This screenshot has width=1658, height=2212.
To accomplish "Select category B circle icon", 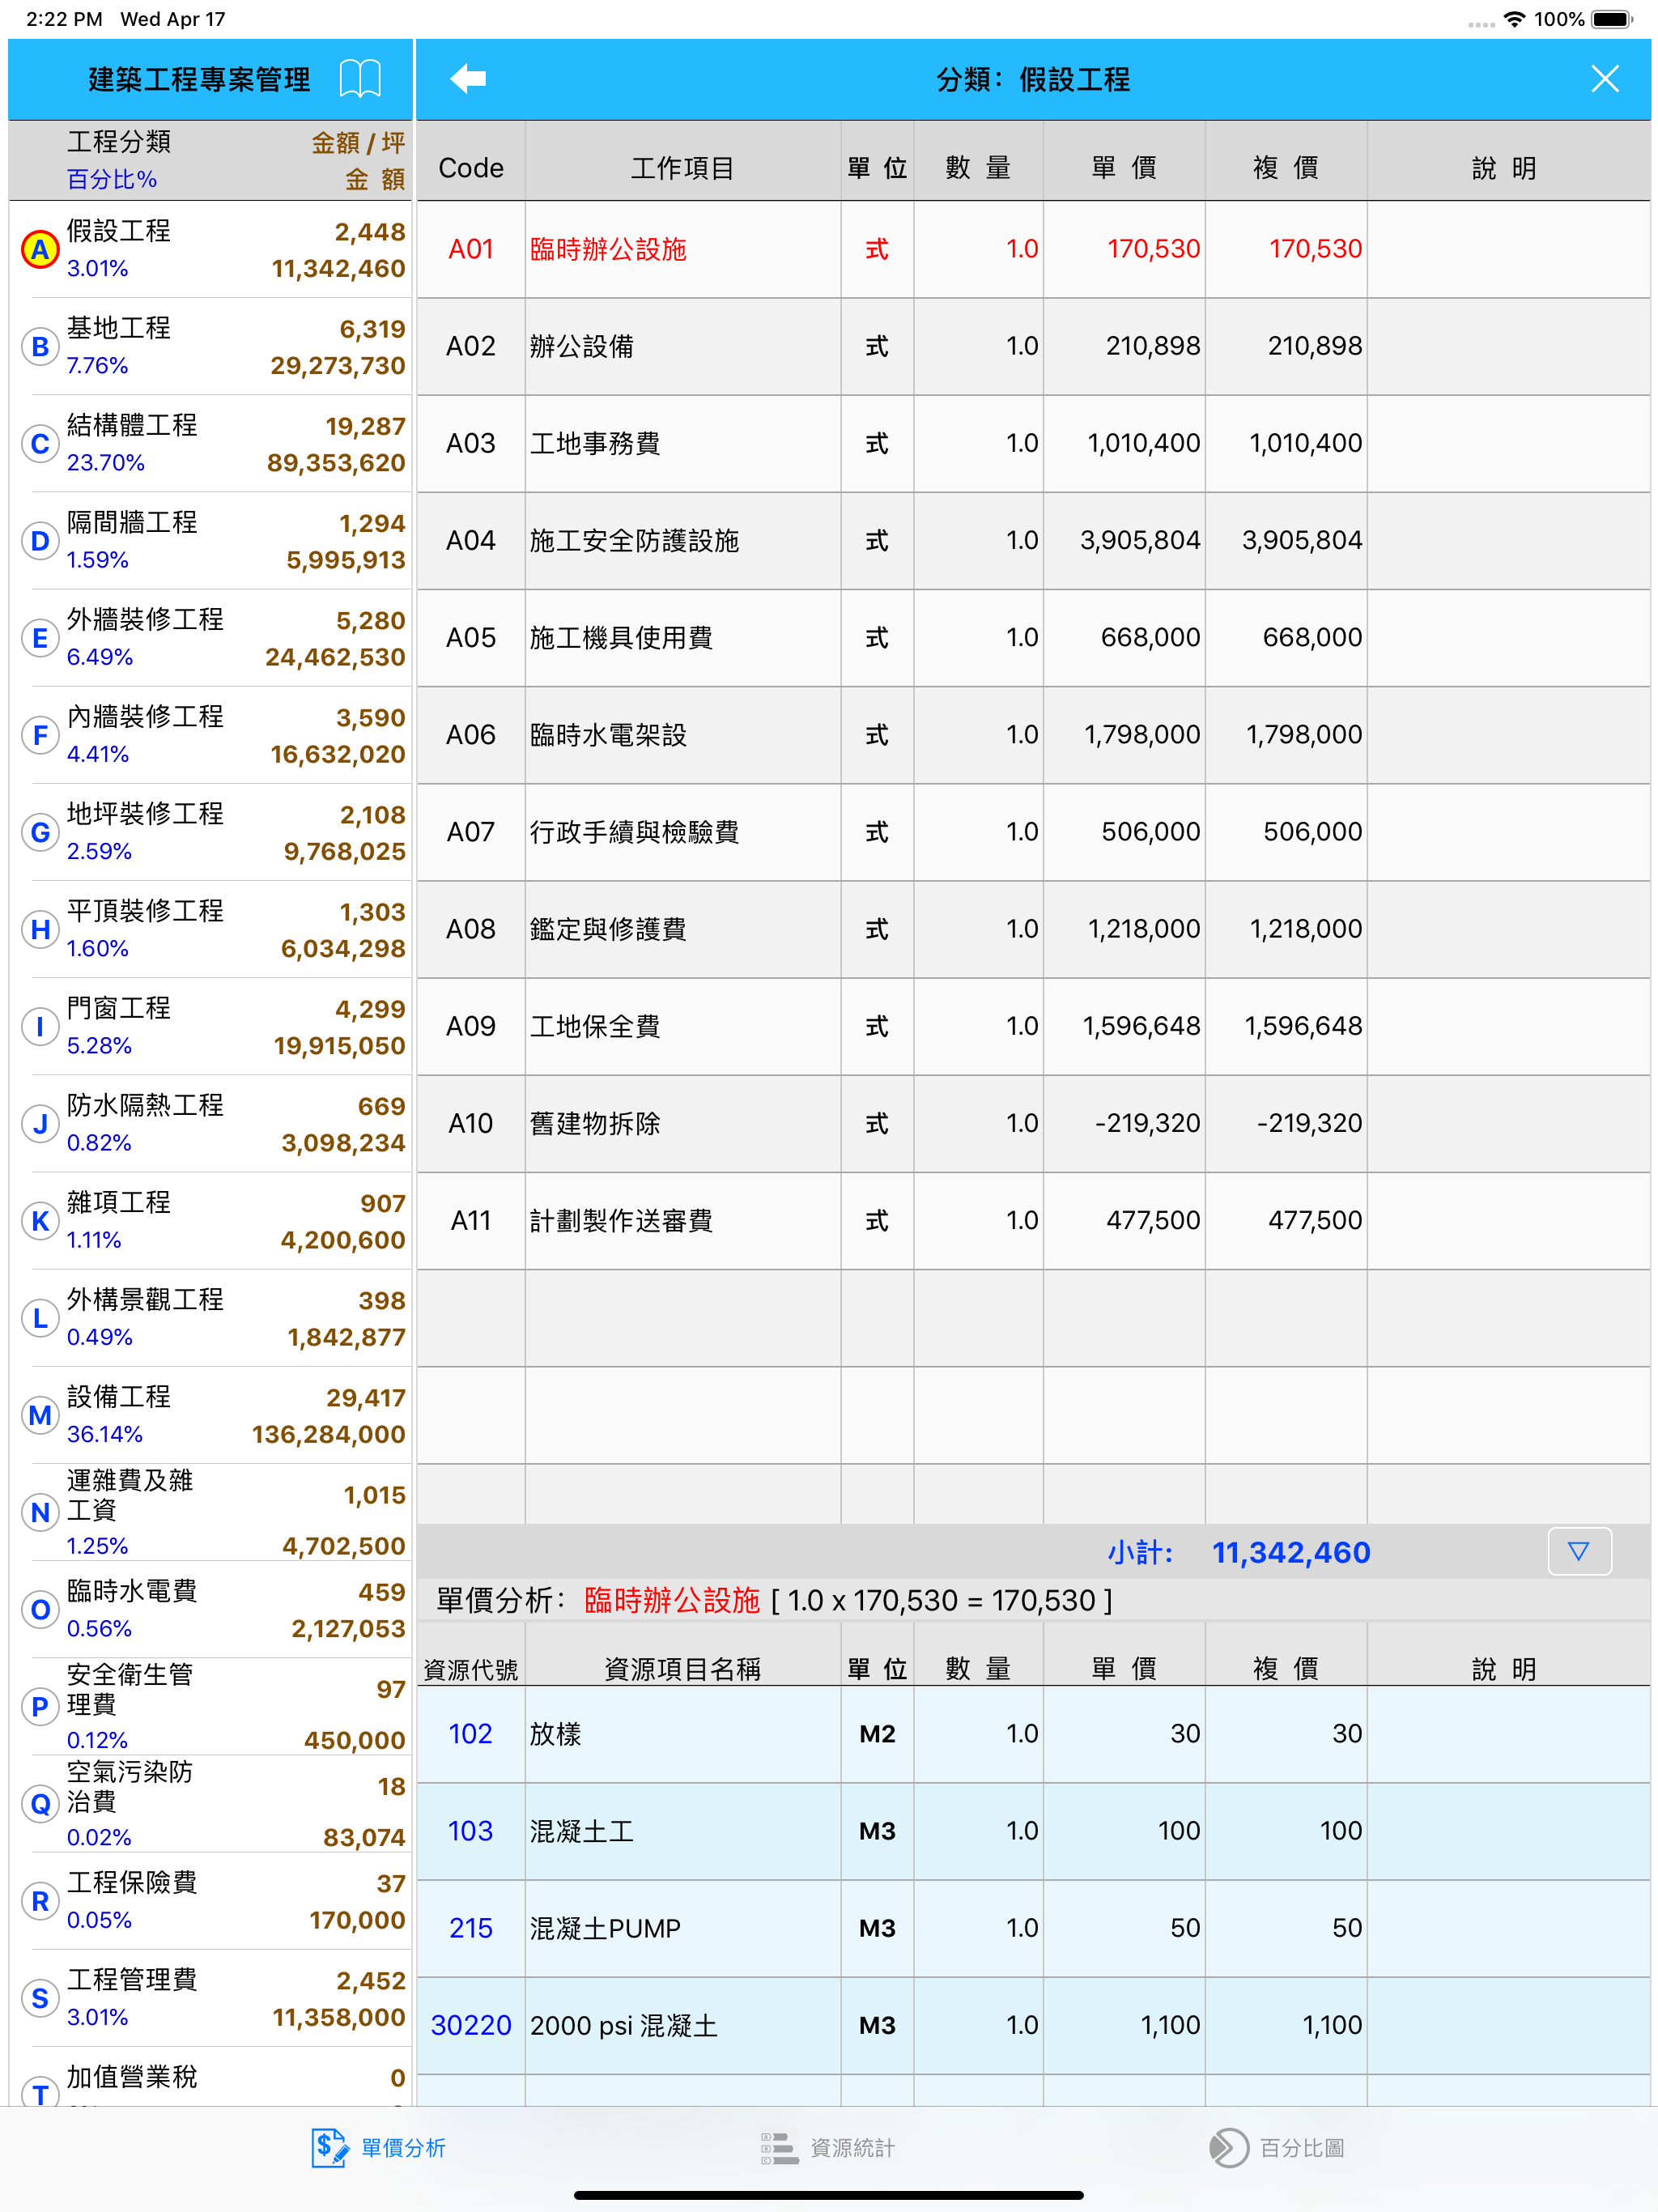I will [x=40, y=347].
